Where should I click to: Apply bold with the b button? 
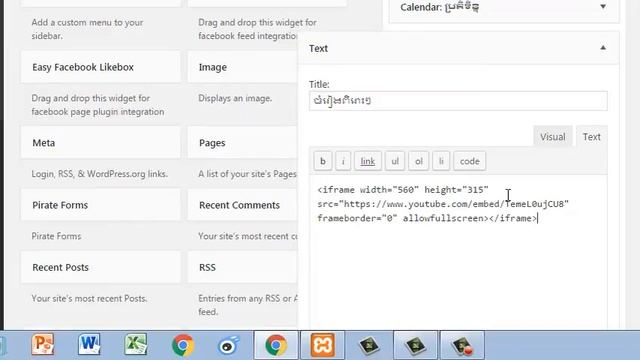coord(323,161)
